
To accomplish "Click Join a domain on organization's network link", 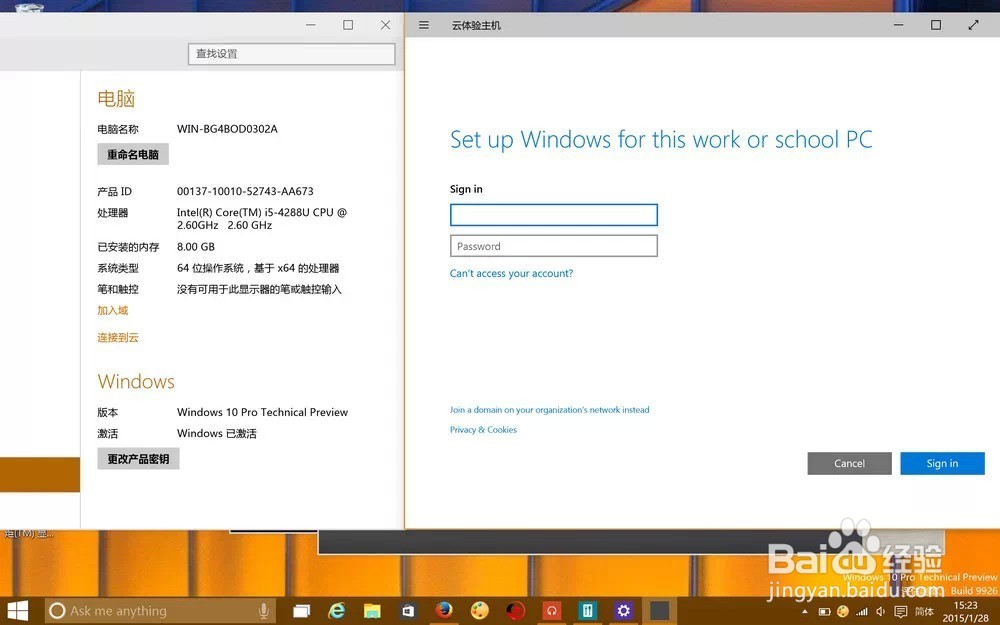I will [x=549, y=409].
